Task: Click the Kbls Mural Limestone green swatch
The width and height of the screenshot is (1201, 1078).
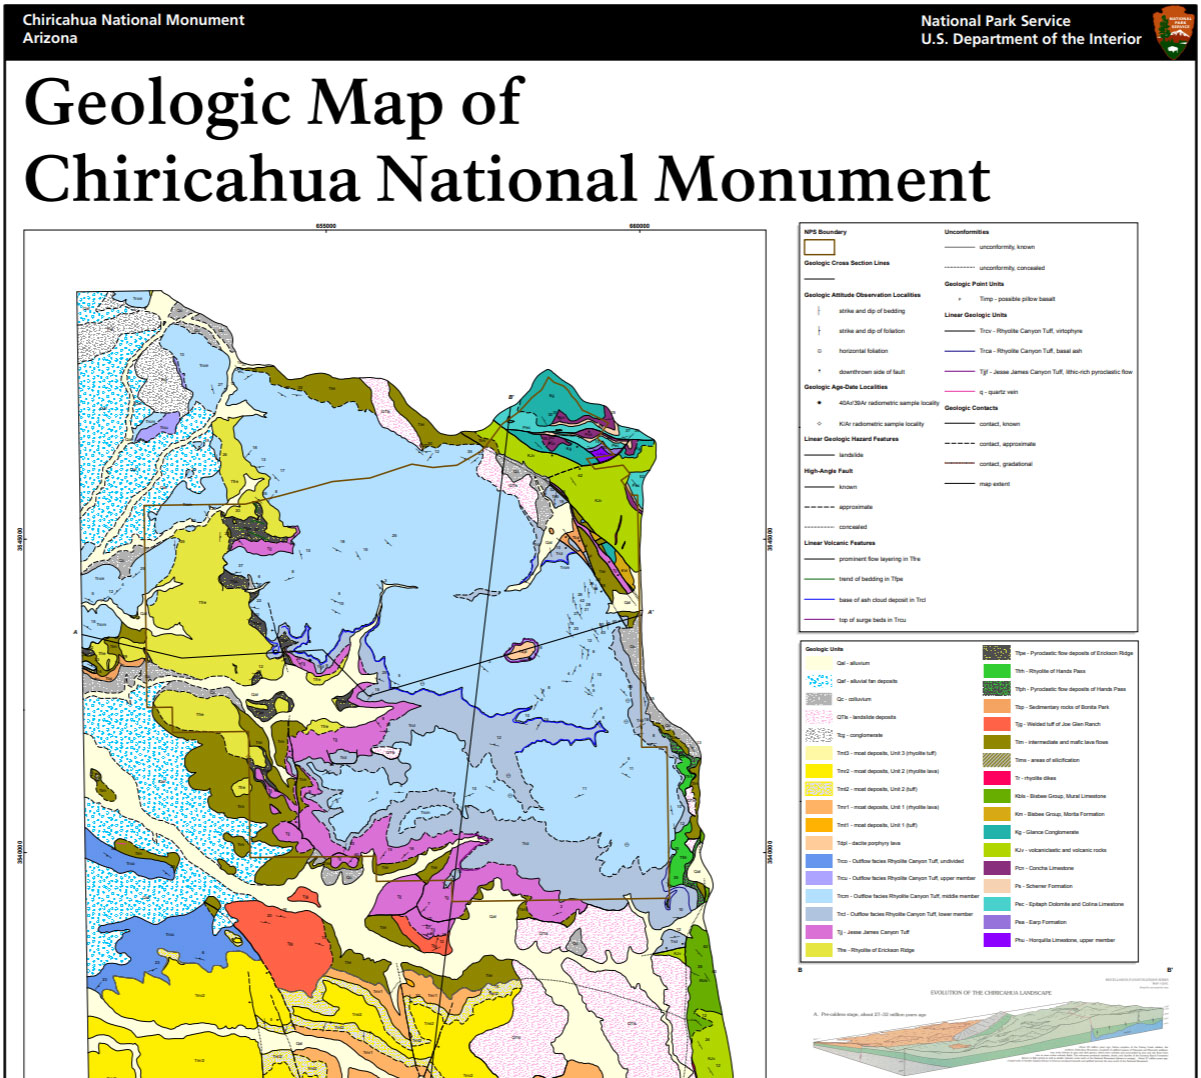Action: coord(997,796)
